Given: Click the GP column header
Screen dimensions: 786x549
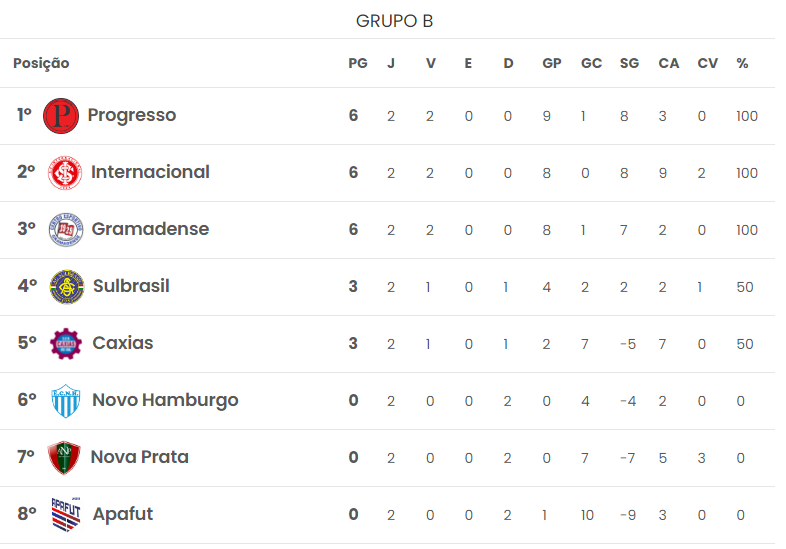Looking at the screenshot, I should [551, 63].
